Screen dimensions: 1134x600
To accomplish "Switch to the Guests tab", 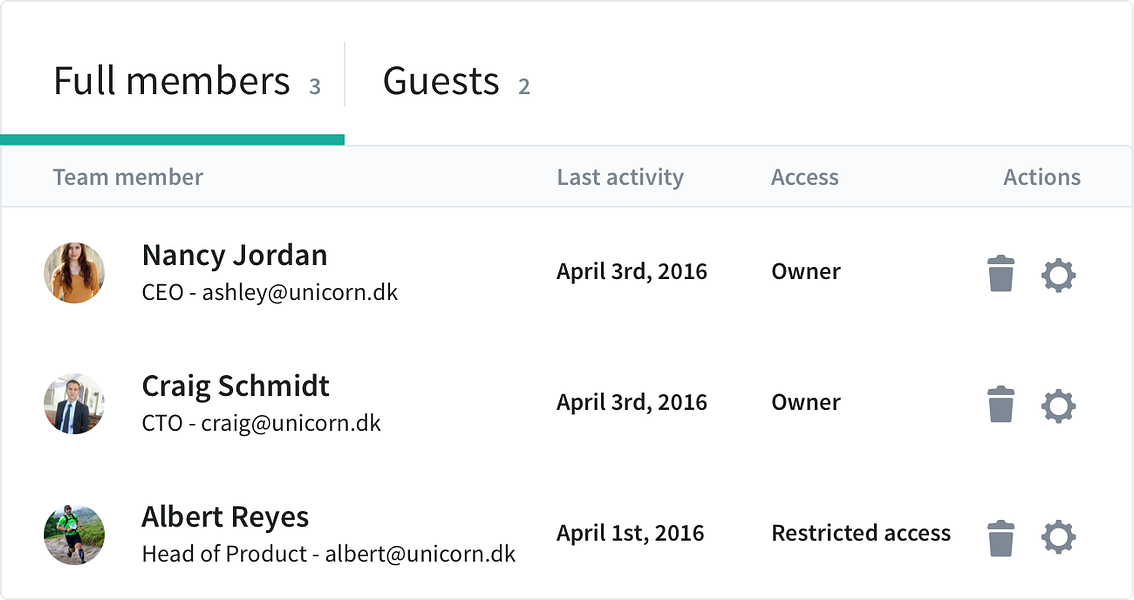I will 456,81.
